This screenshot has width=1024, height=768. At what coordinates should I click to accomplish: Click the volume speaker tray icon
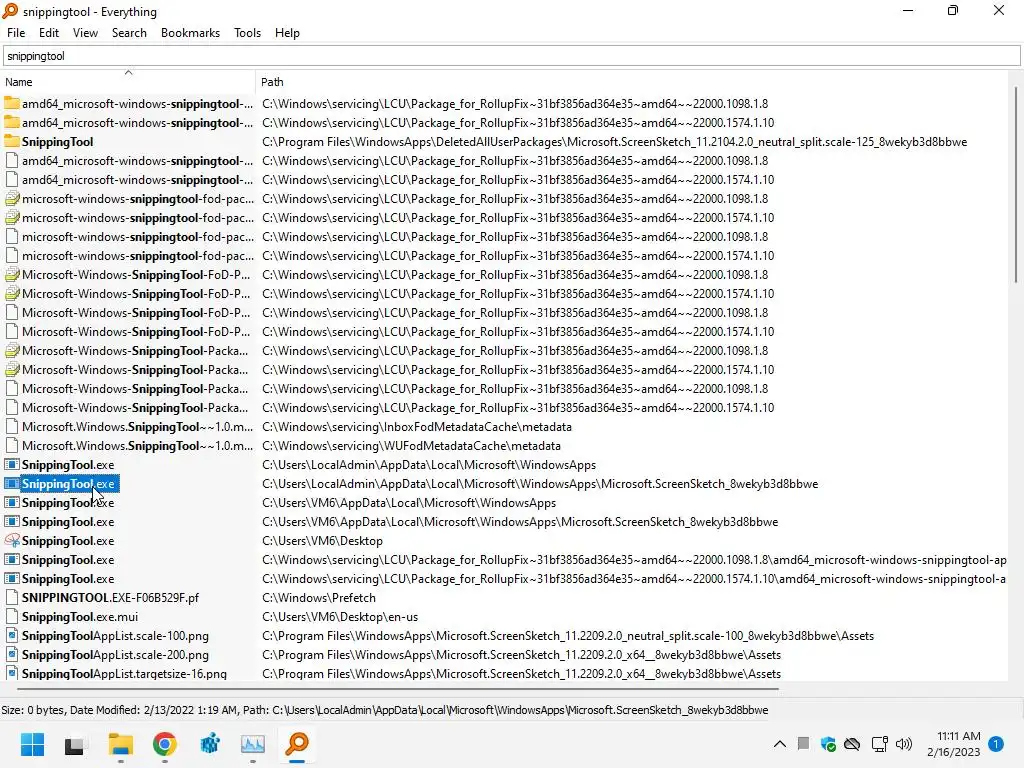pyautogui.click(x=904, y=744)
